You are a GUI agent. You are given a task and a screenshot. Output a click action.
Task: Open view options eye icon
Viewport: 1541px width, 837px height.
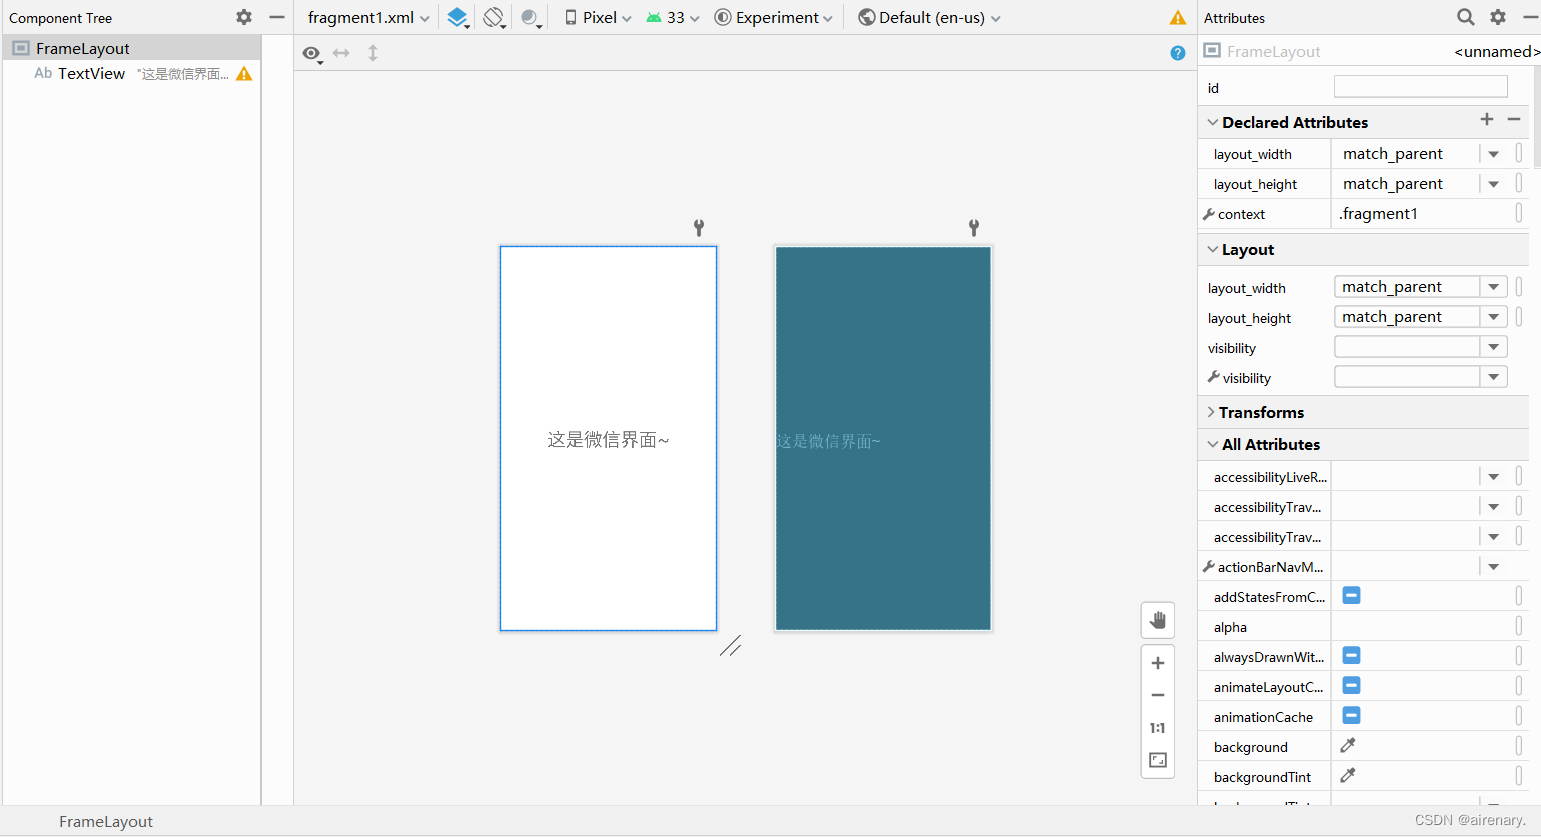pyautogui.click(x=312, y=54)
